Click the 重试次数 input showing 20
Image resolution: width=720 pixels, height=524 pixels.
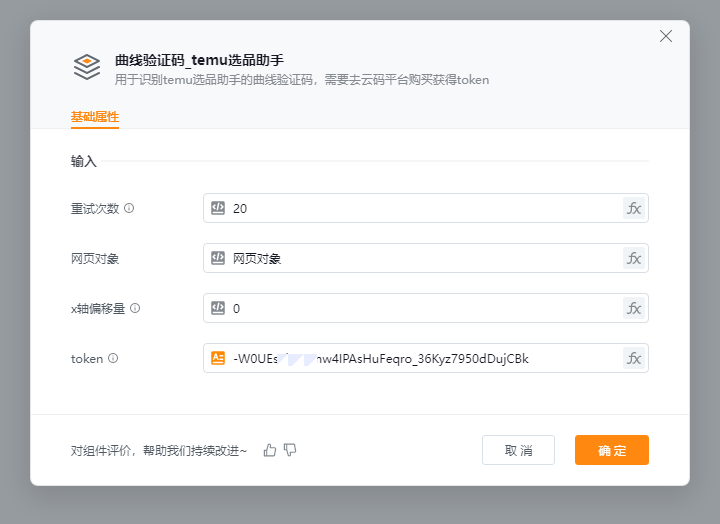pos(426,208)
